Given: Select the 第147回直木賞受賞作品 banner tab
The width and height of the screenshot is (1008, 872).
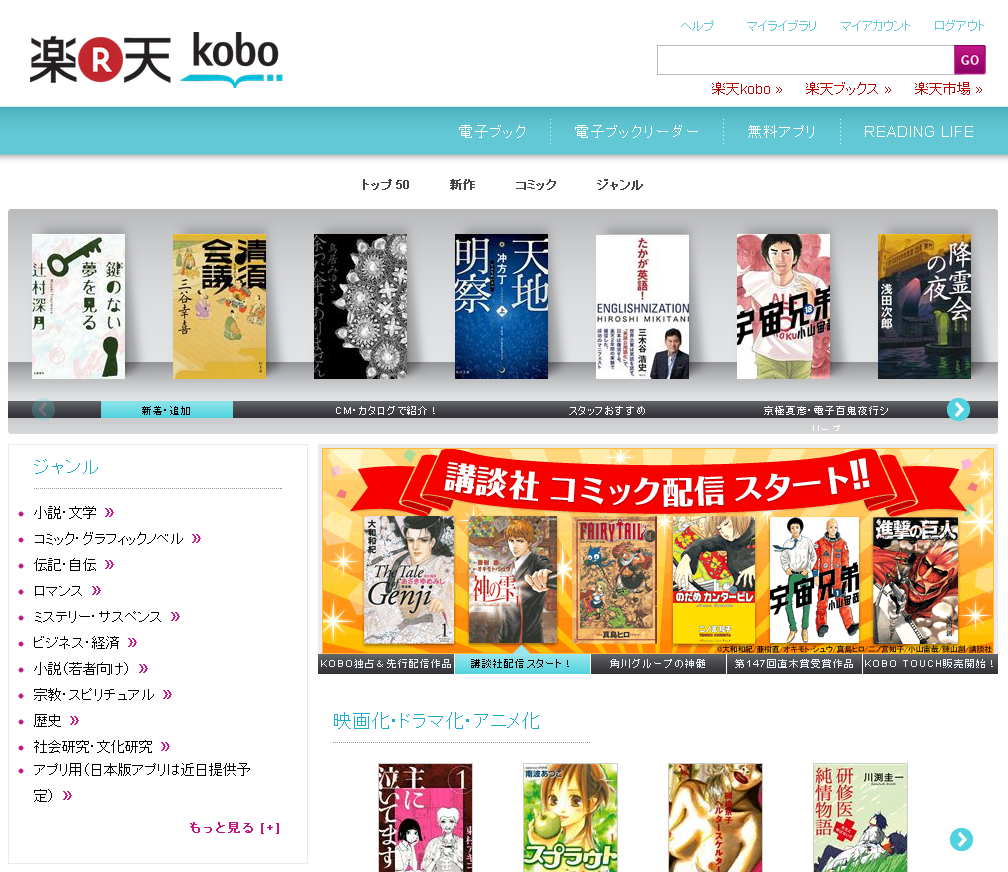Looking at the screenshot, I should click(794, 664).
